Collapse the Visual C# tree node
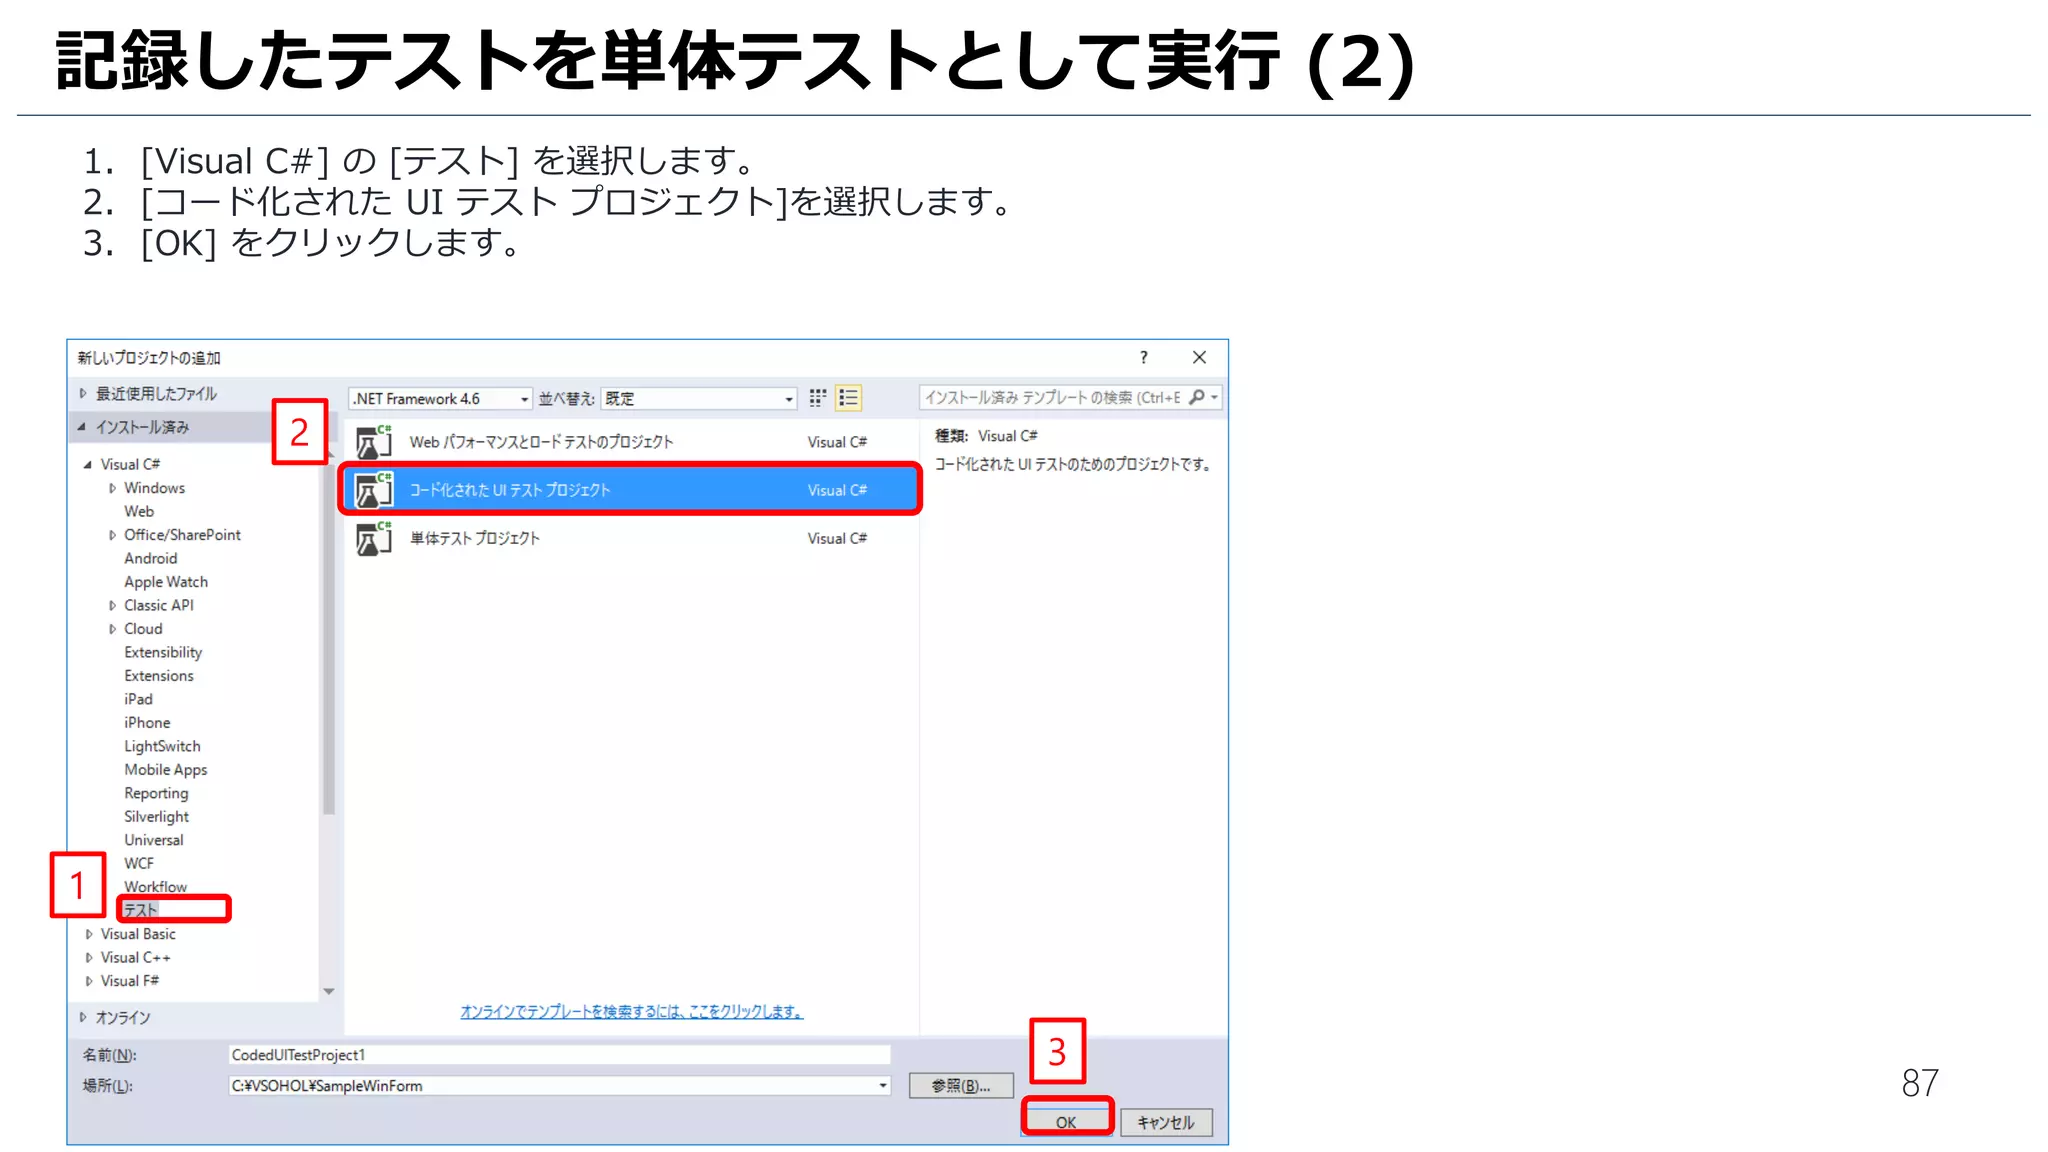This screenshot has width=2048, height=1152. [88, 464]
